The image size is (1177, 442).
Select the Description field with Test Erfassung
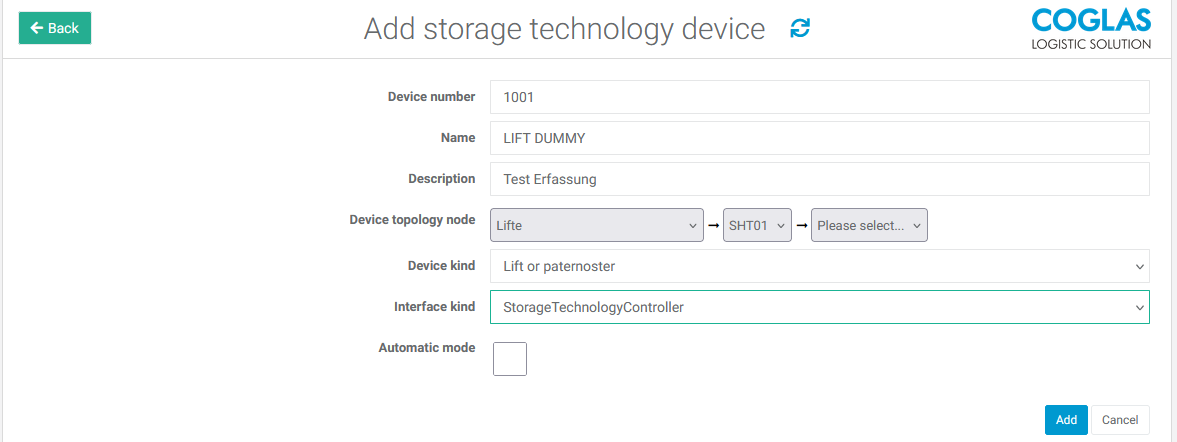819,179
